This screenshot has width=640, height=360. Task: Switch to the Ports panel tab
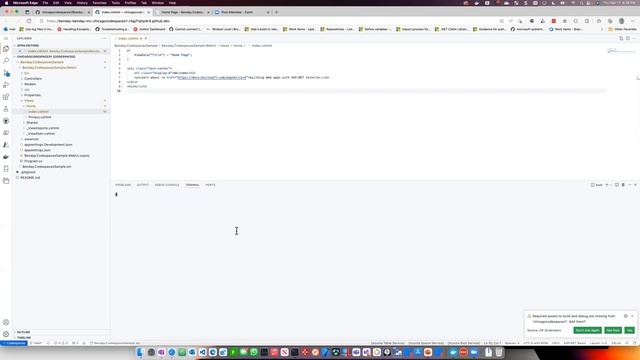coord(210,185)
